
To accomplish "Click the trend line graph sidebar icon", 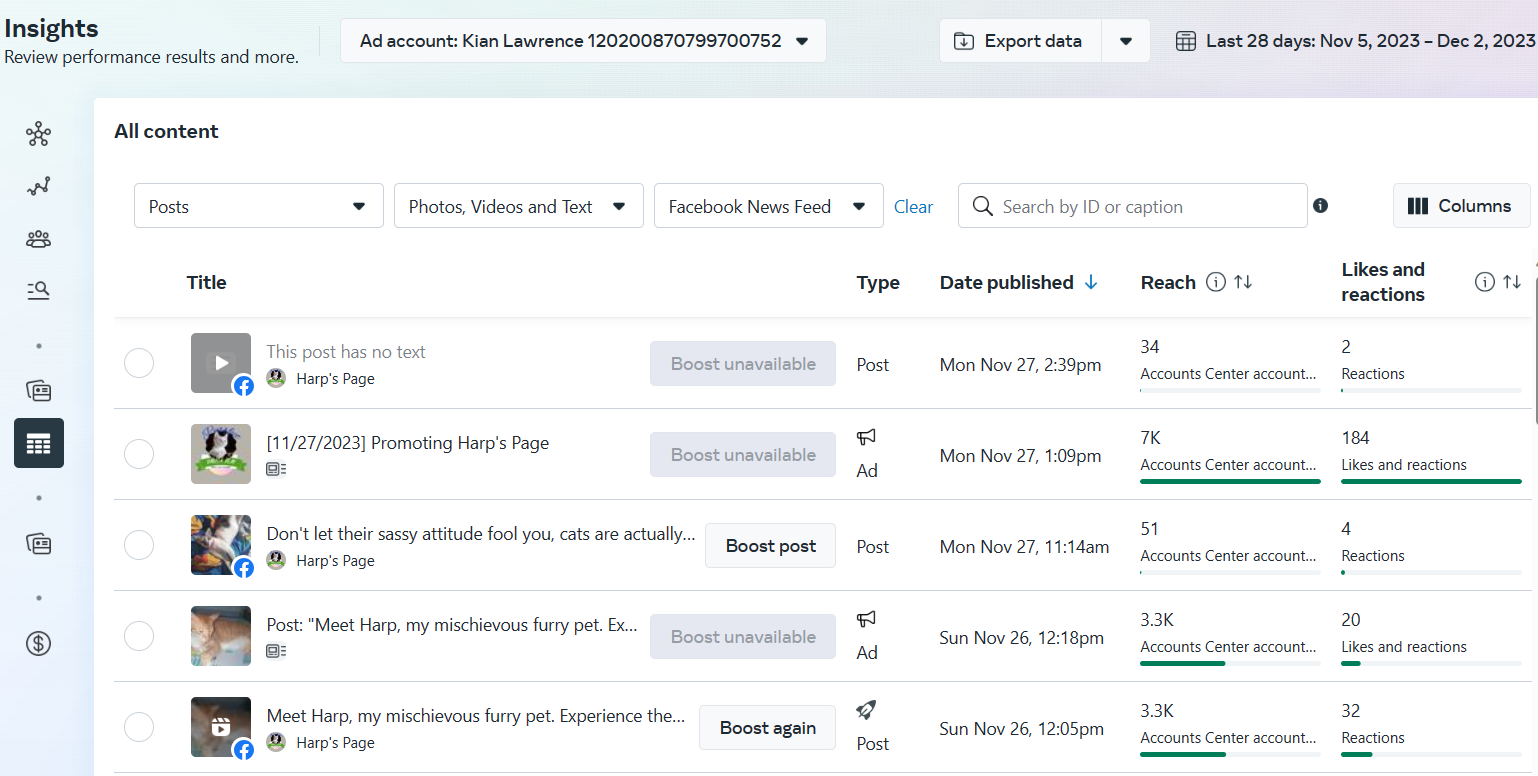I will pos(39,186).
